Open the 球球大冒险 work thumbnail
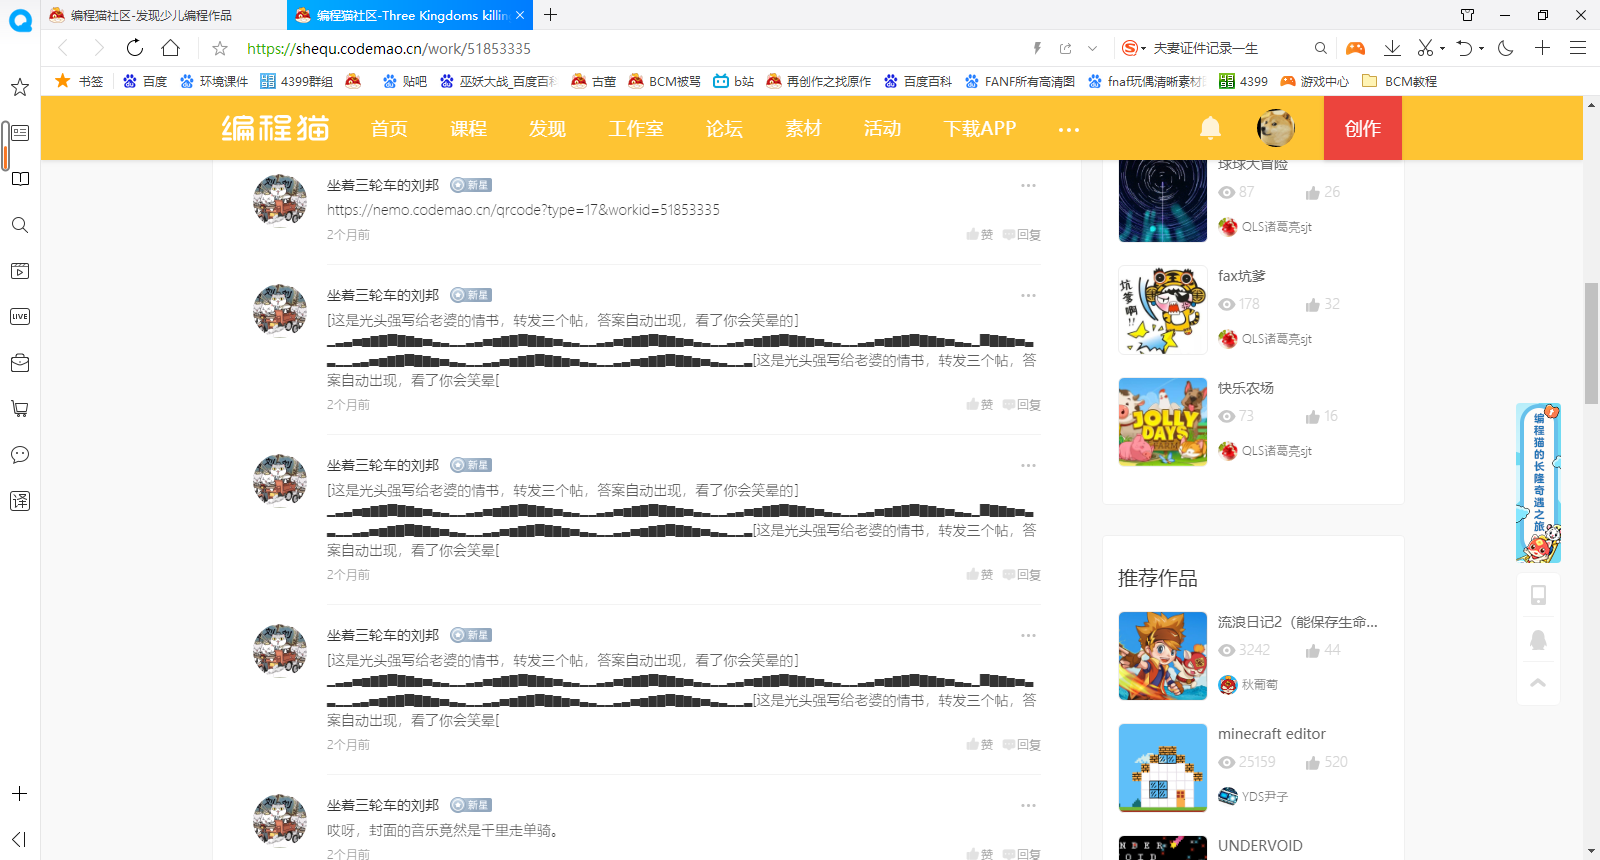Screen dimensions: 1600x860 [x=1163, y=201]
